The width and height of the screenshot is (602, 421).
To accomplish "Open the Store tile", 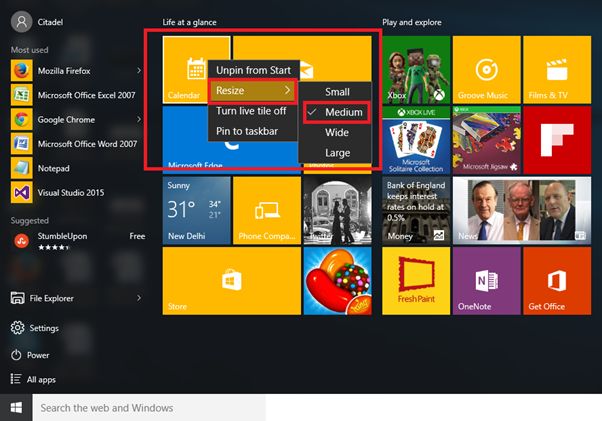I will pyautogui.click(x=232, y=281).
